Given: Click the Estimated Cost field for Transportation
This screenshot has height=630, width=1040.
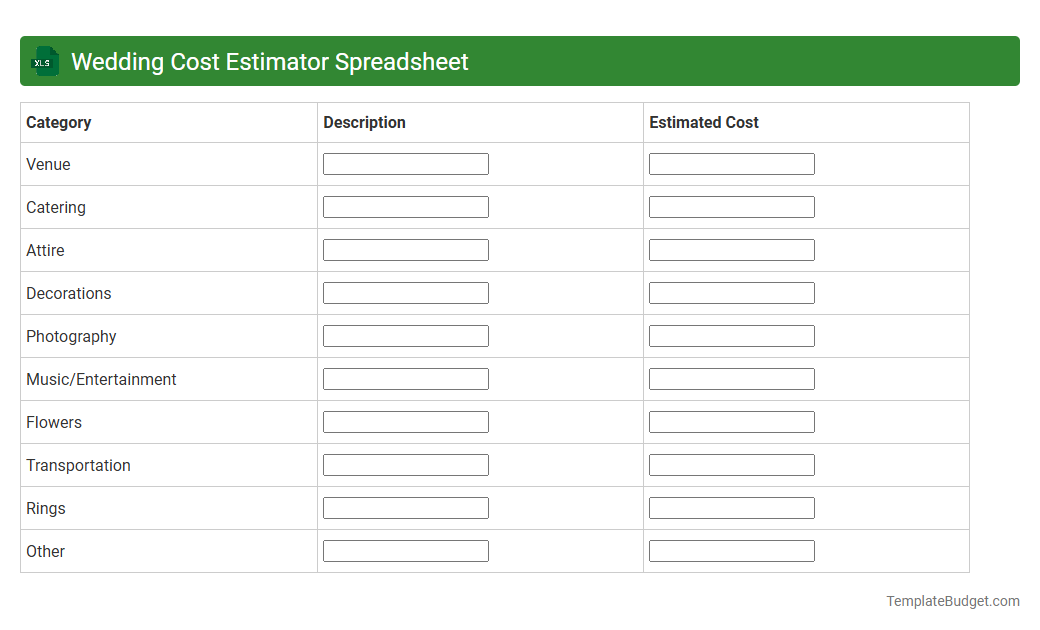Looking at the screenshot, I should pos(731,464).
